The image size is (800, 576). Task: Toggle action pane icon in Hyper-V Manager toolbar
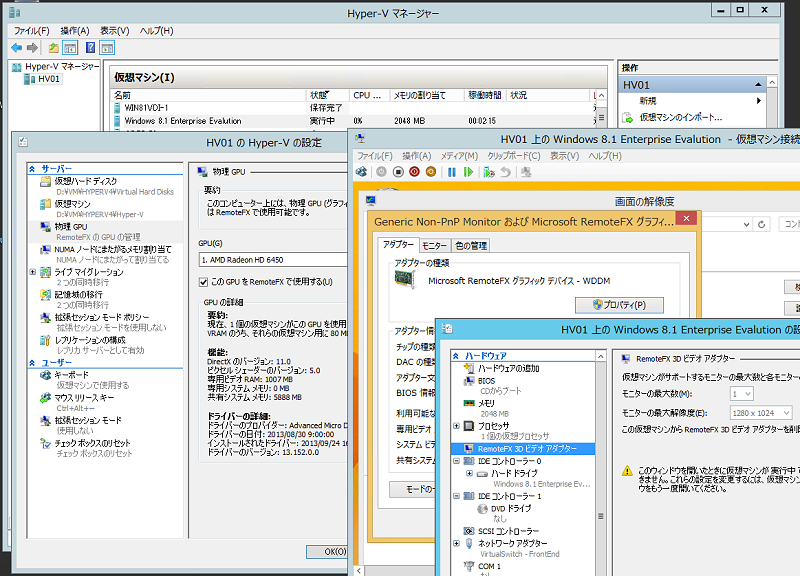[107, 48]
